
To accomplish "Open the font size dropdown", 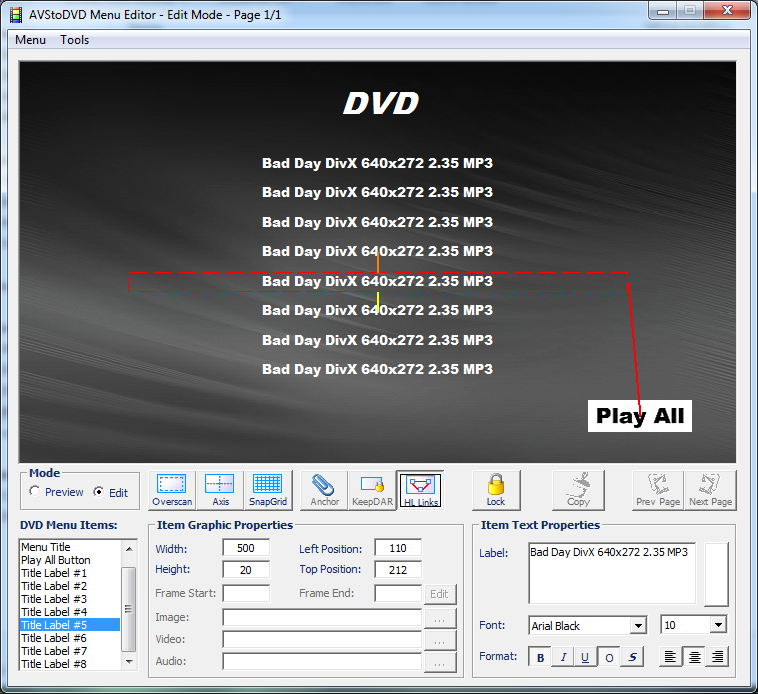I will (718, 625).
